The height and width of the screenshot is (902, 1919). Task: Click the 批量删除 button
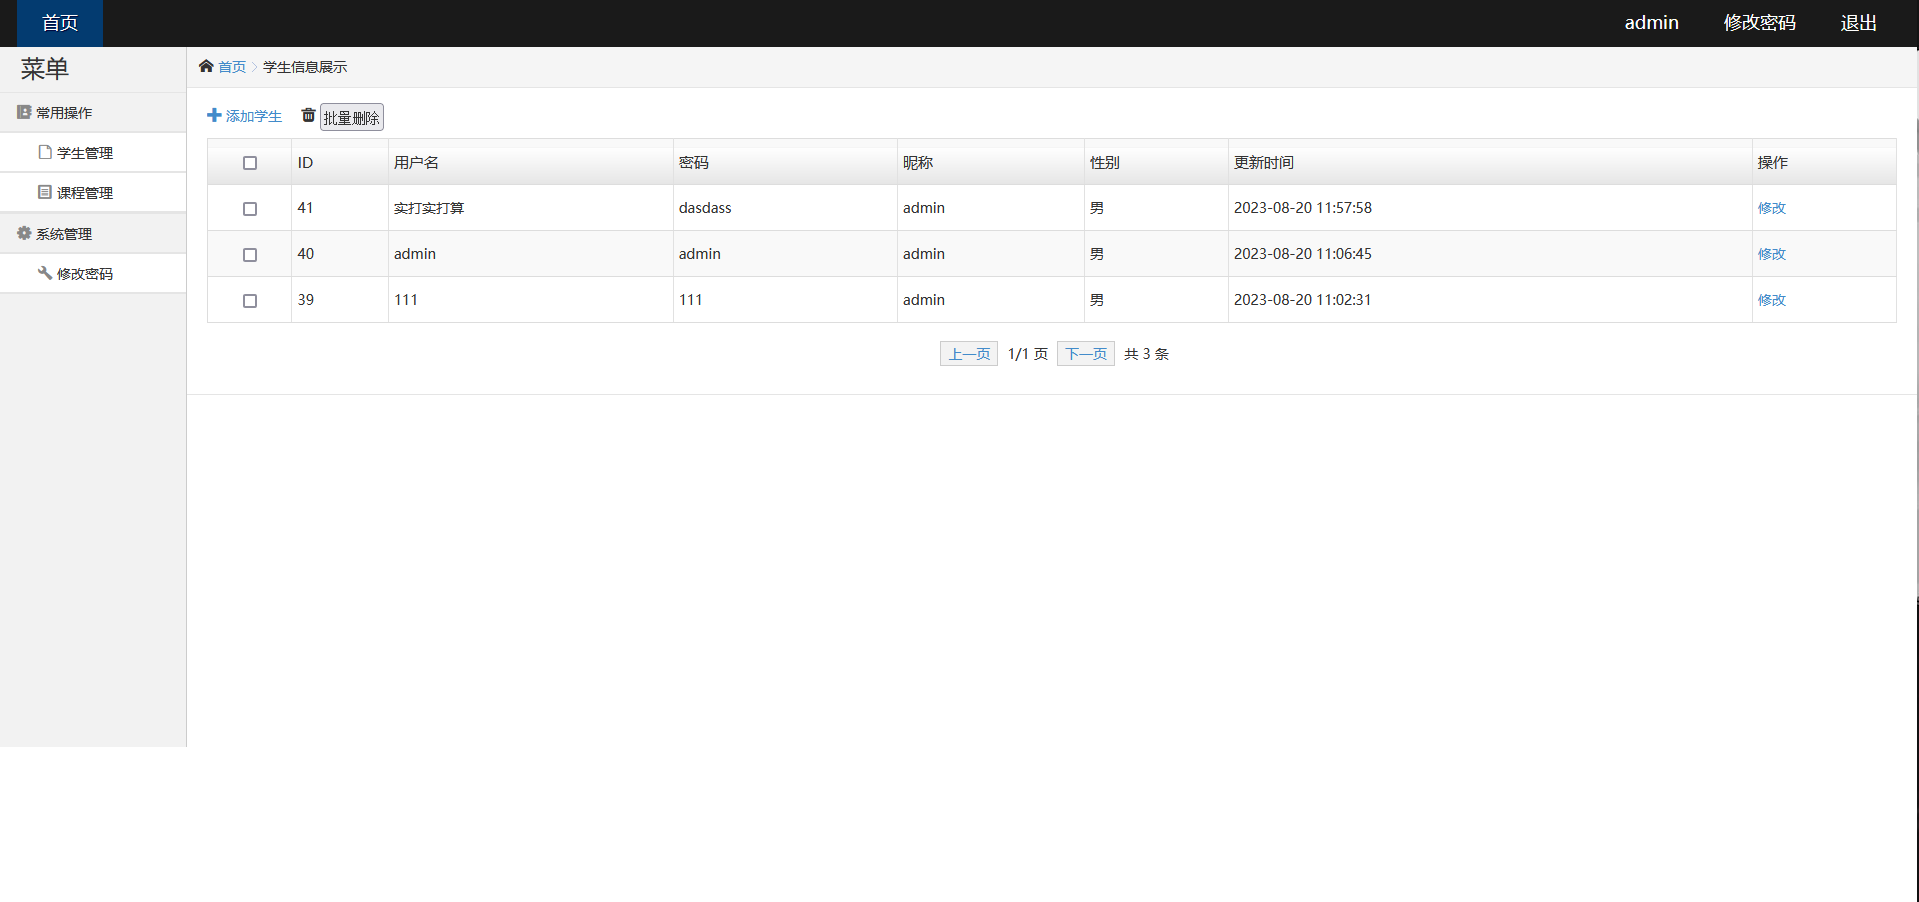coord(352,117)
